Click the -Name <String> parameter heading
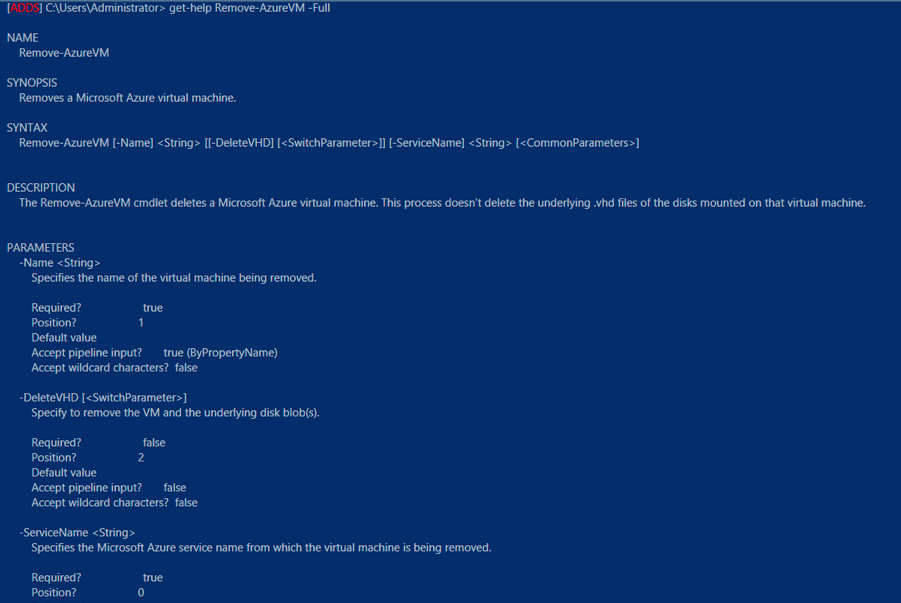901x603 pixels. pos(60,263)
